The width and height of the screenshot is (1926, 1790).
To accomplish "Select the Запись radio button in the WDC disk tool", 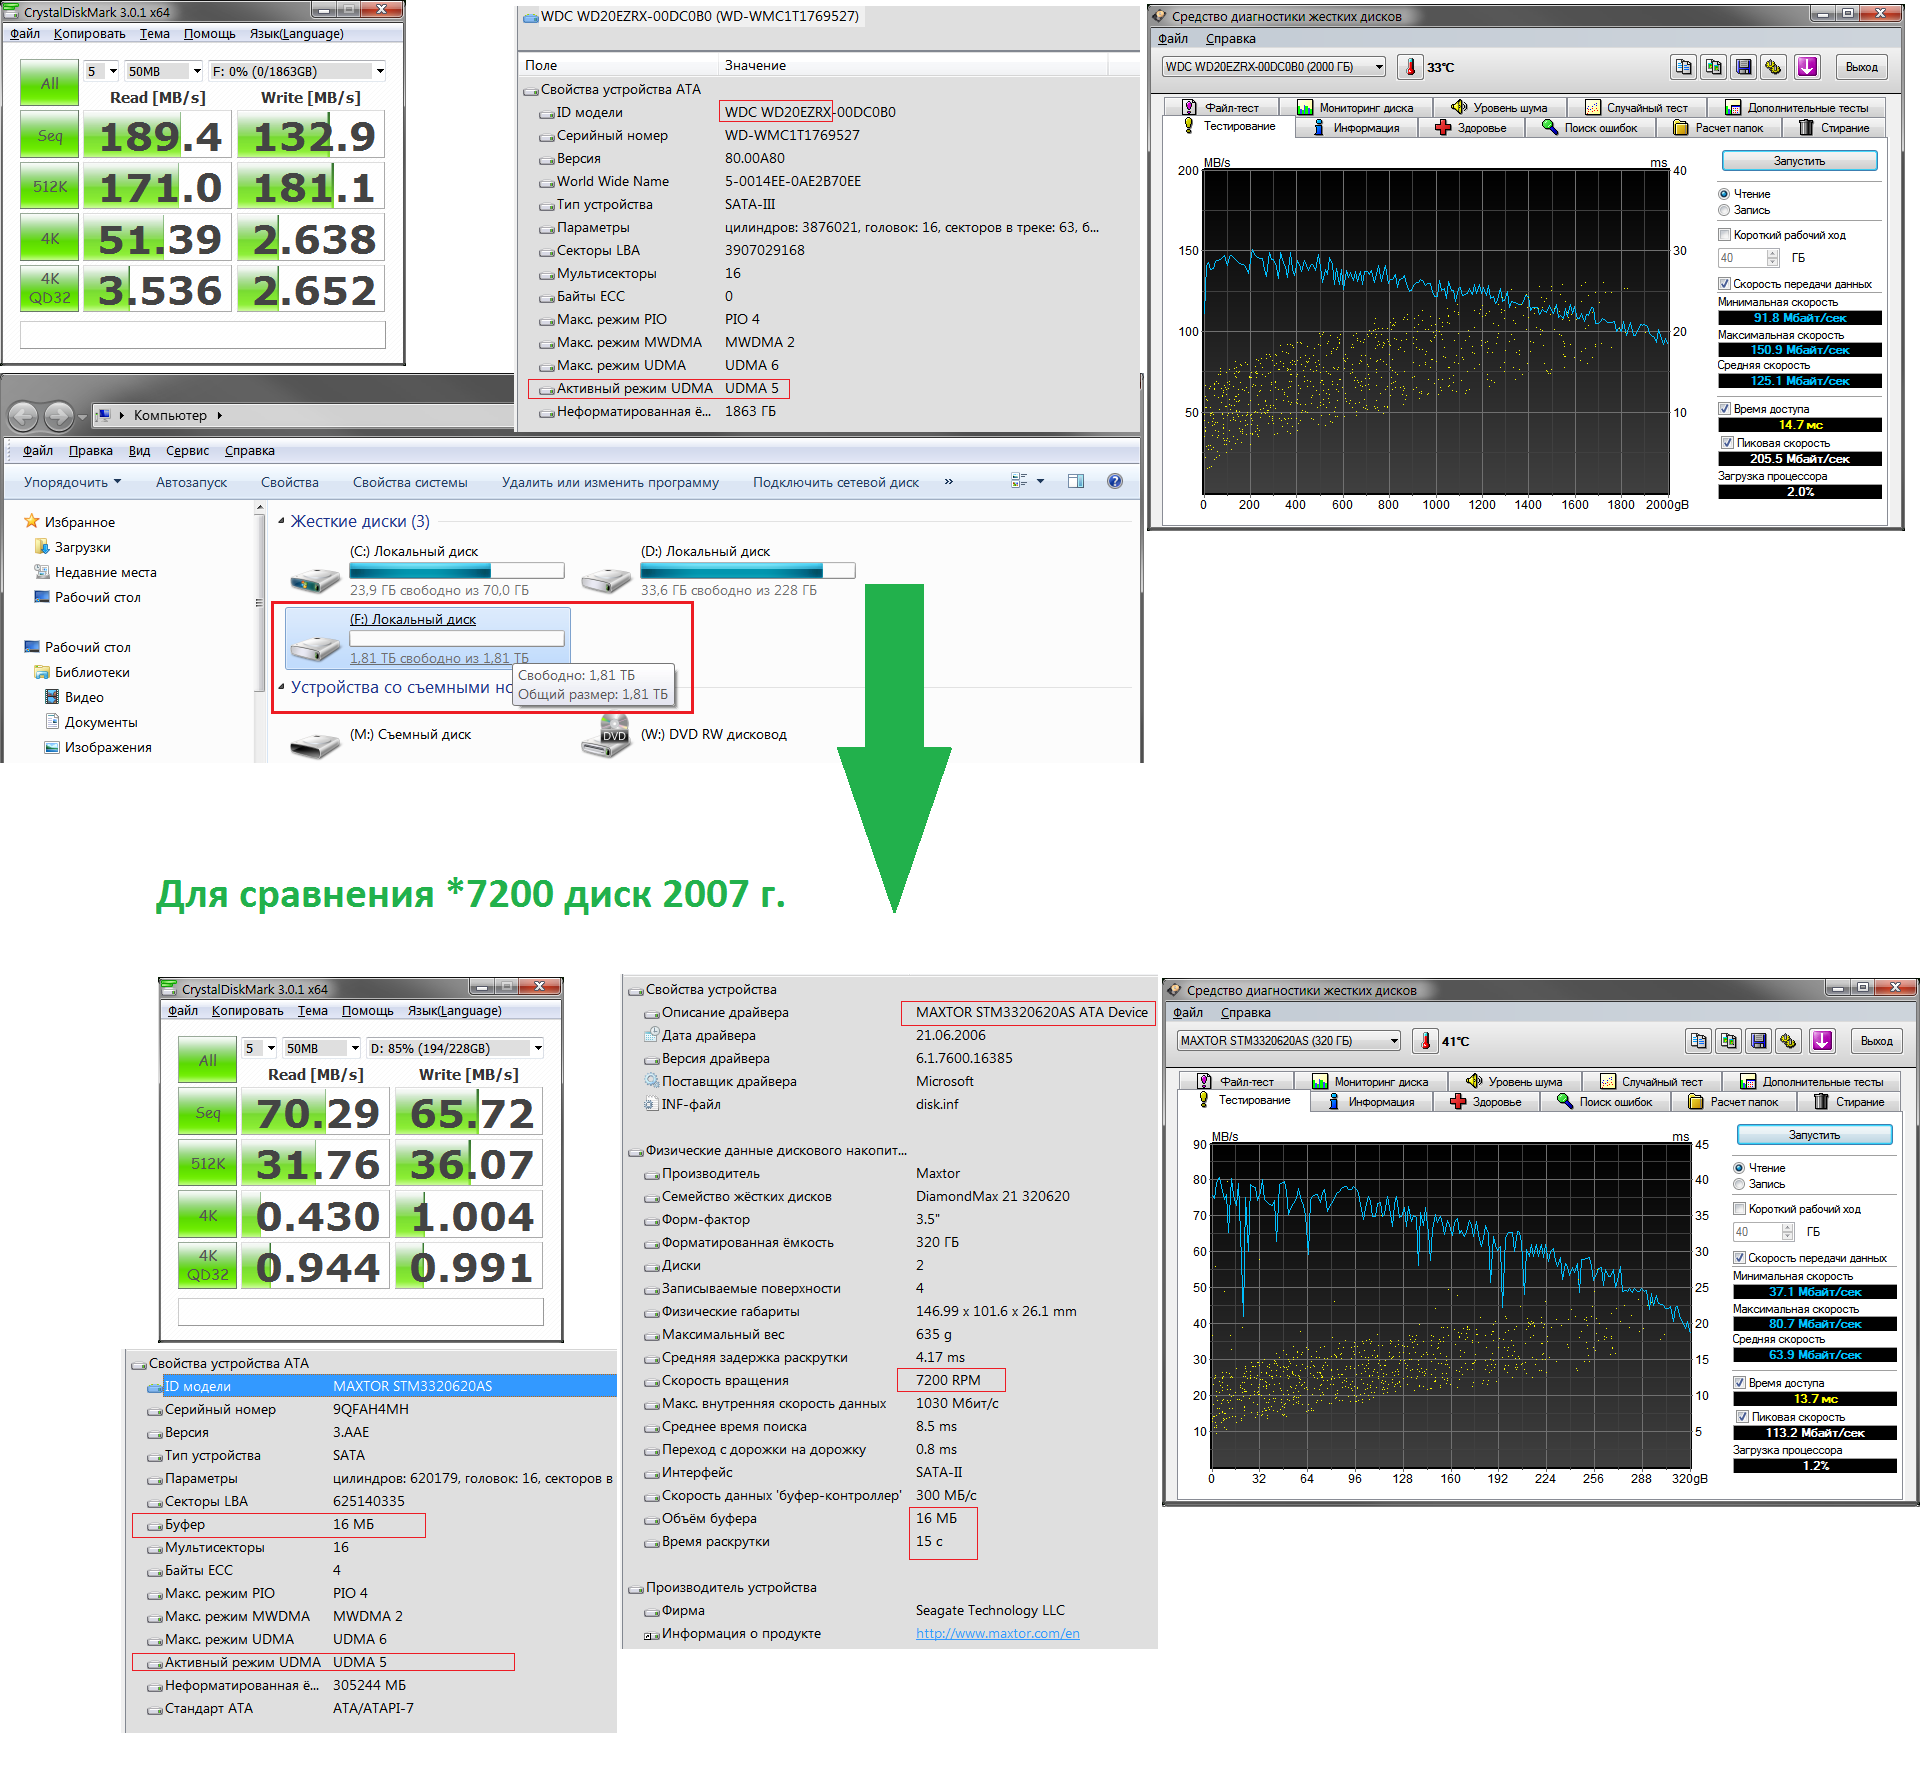I will click(1724, 210).
